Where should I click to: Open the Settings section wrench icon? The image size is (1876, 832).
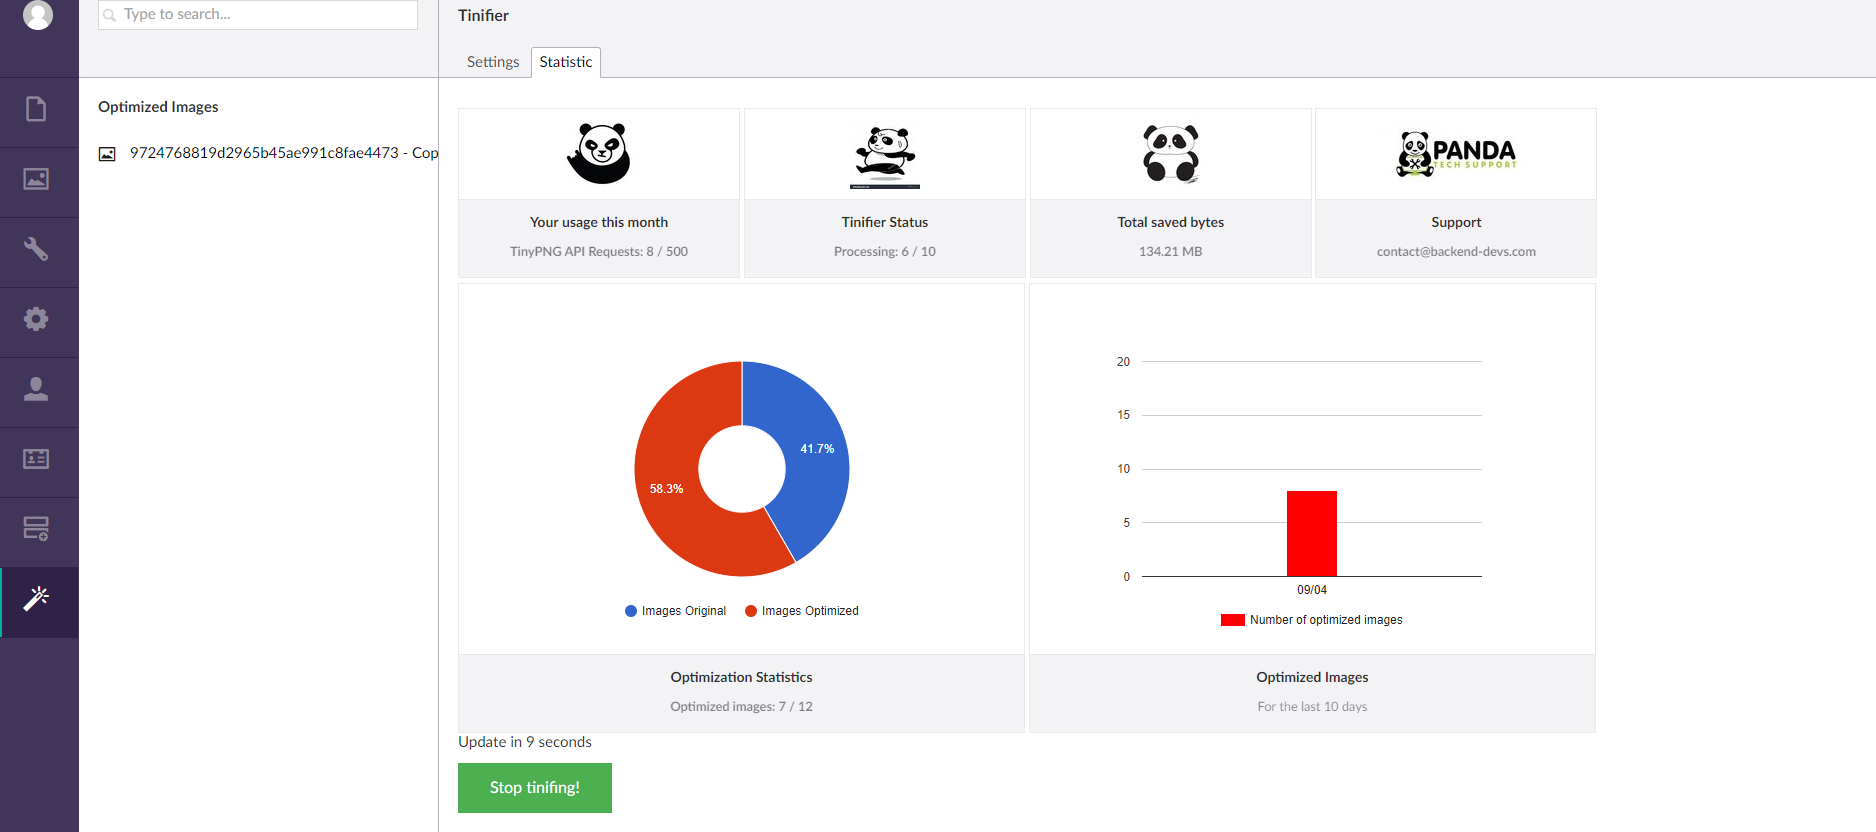pyautogui.click(x=37, y=249)
